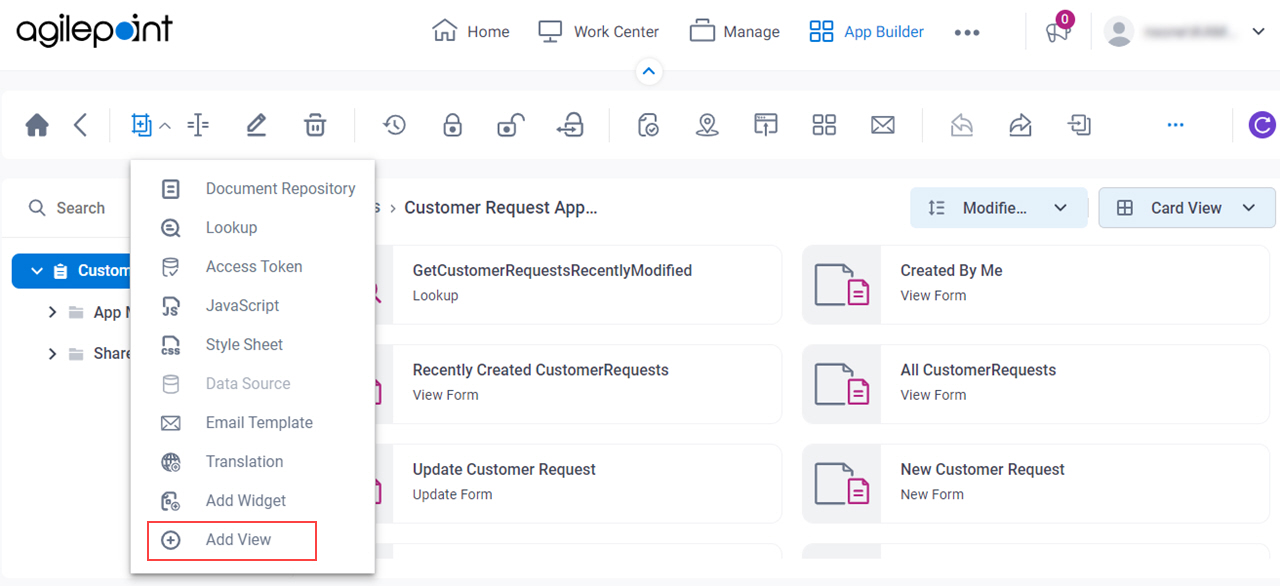
Task: Collapse the Customer app tree node
Action: click(37, 271)
